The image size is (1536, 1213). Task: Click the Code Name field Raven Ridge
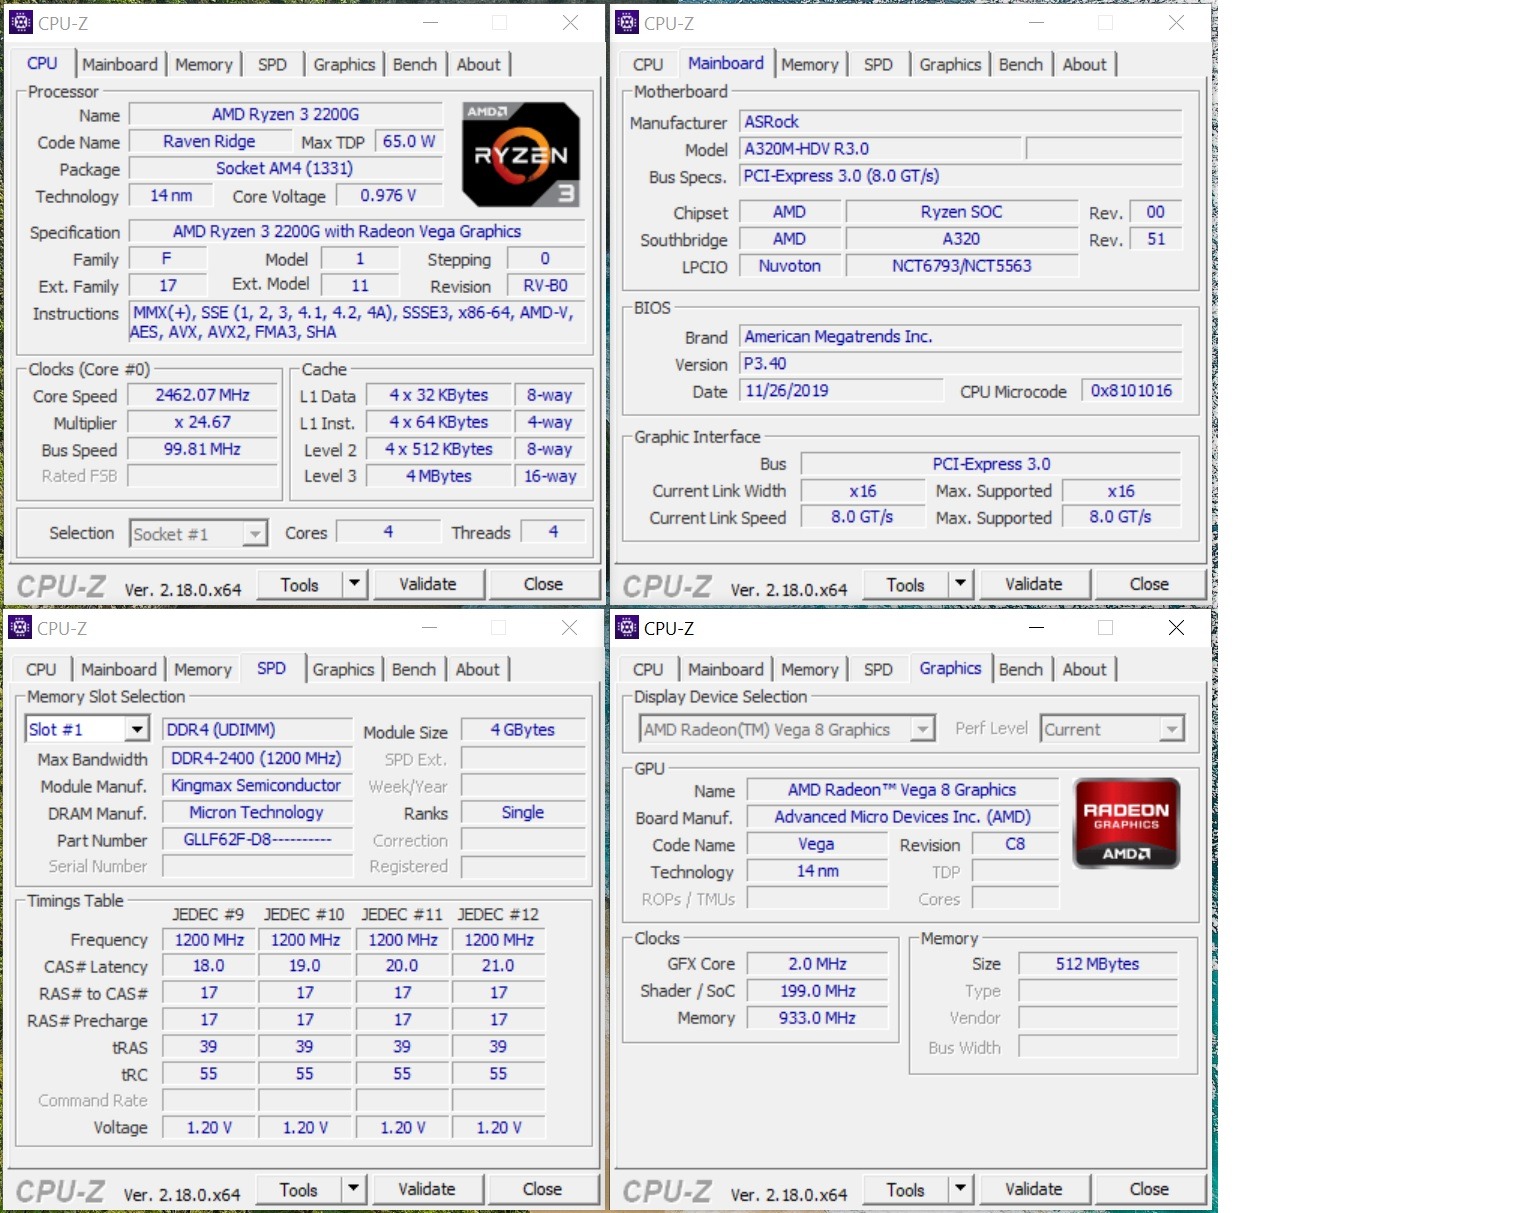[210, 141]
